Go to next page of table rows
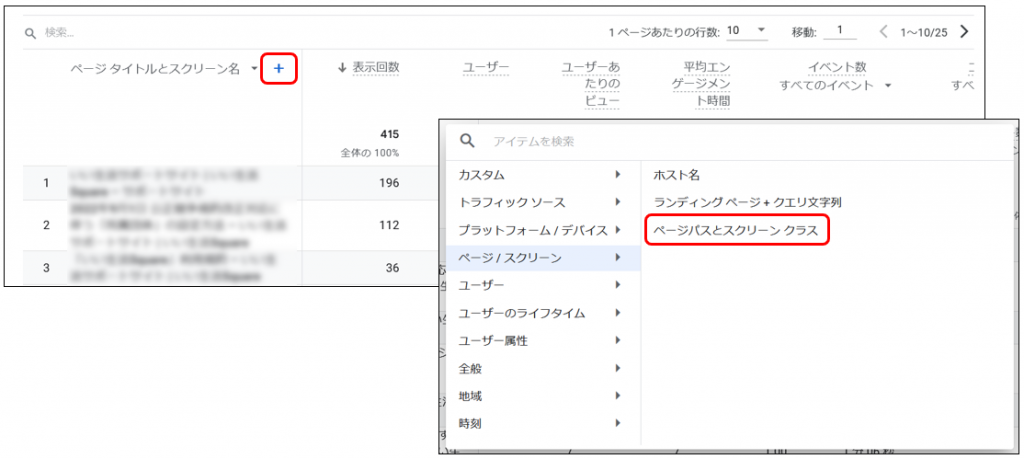Image resolution: width=1024 pixels, height=459 pixels. click(x=964, y=31)
